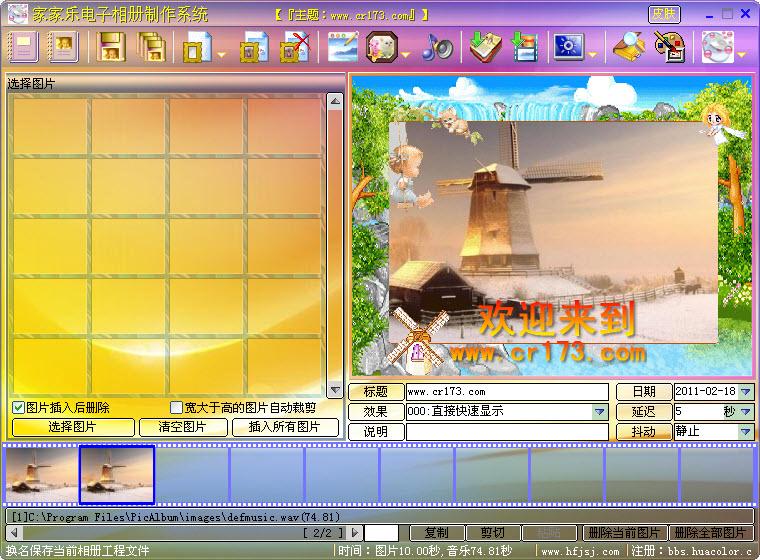Click the 日期 label button
Screen dimensions: 760x560
coord(644,391)
